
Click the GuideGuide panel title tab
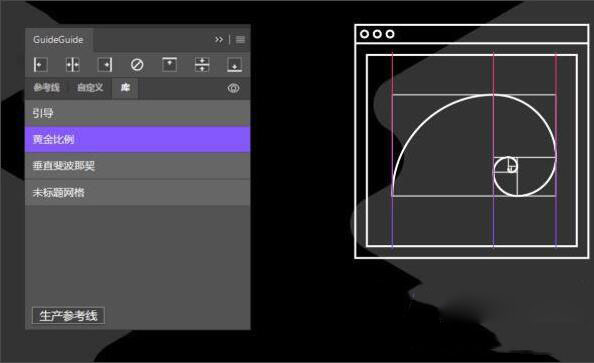pos(58,39)
